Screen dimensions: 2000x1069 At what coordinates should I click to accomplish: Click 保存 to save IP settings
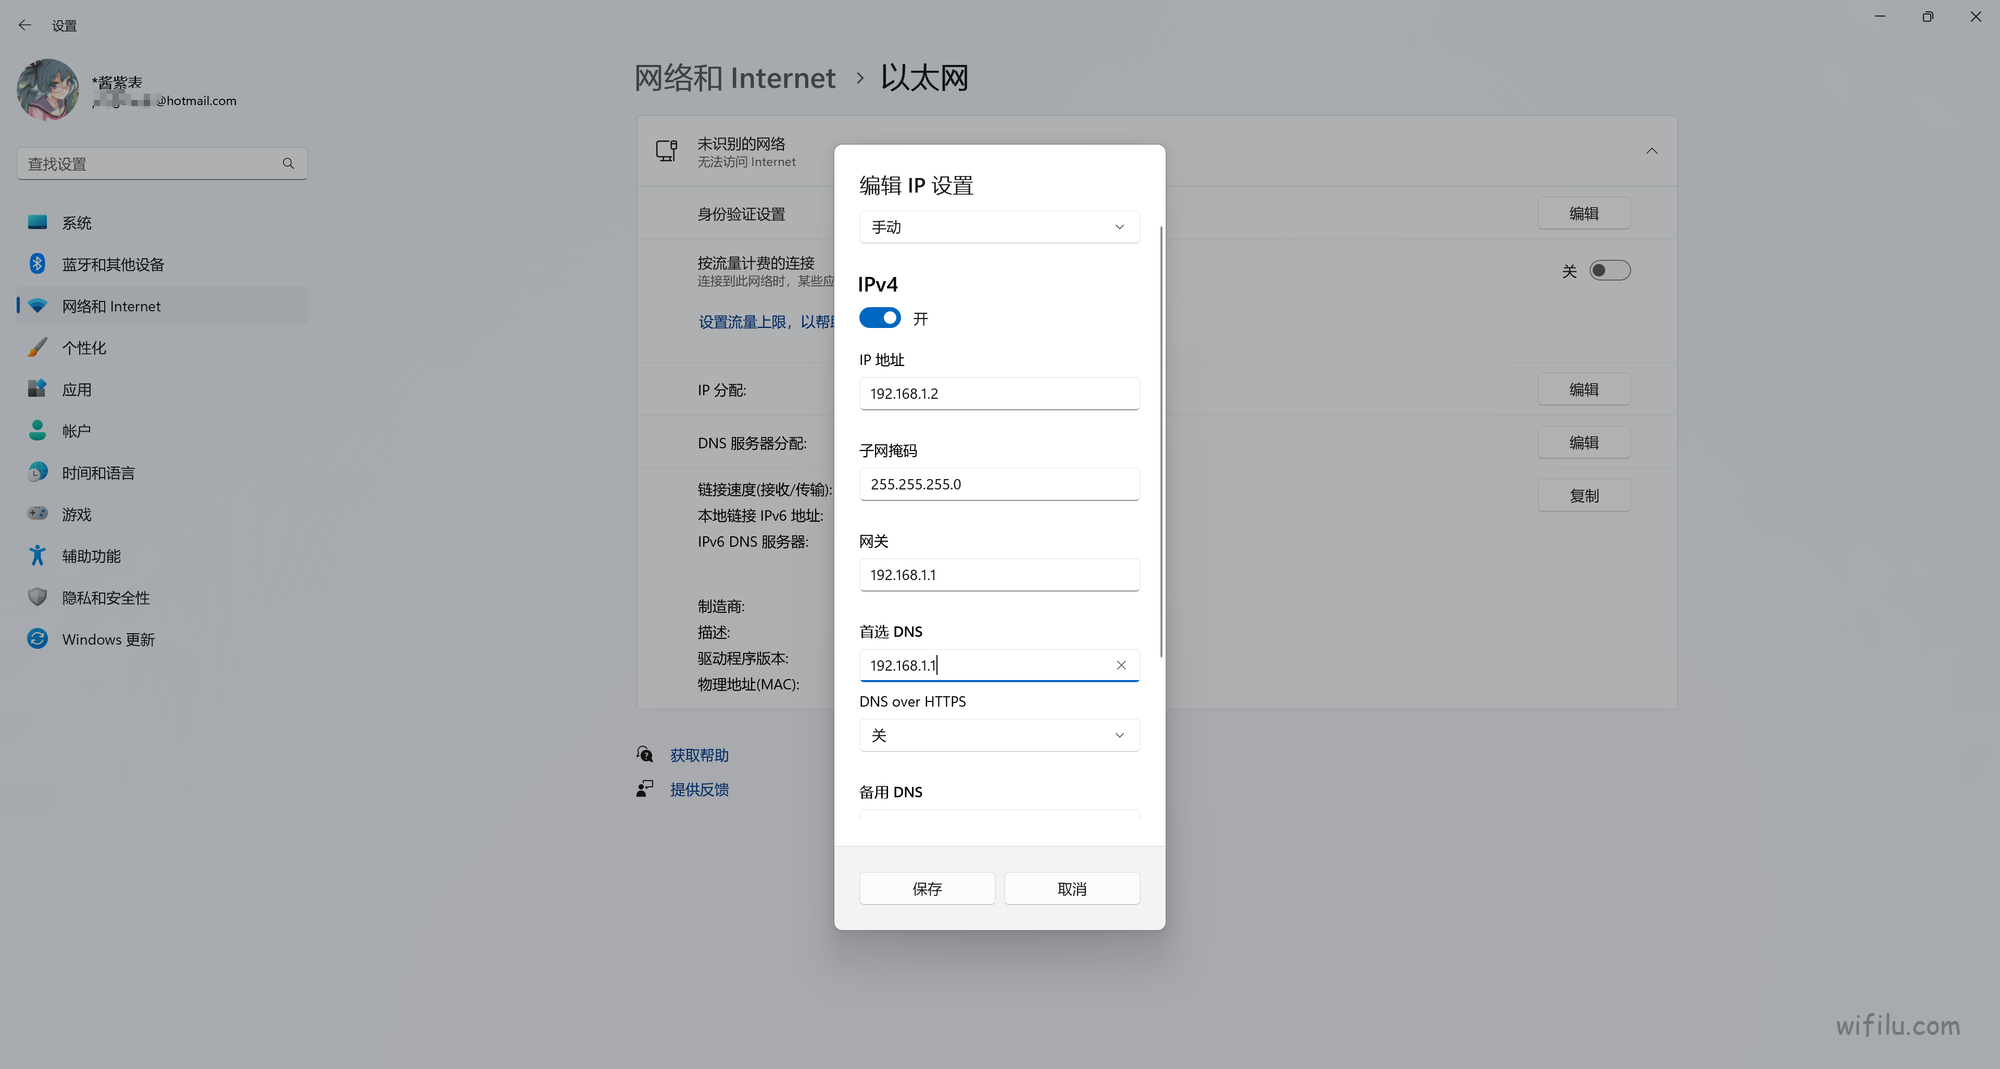click(927, 889)
